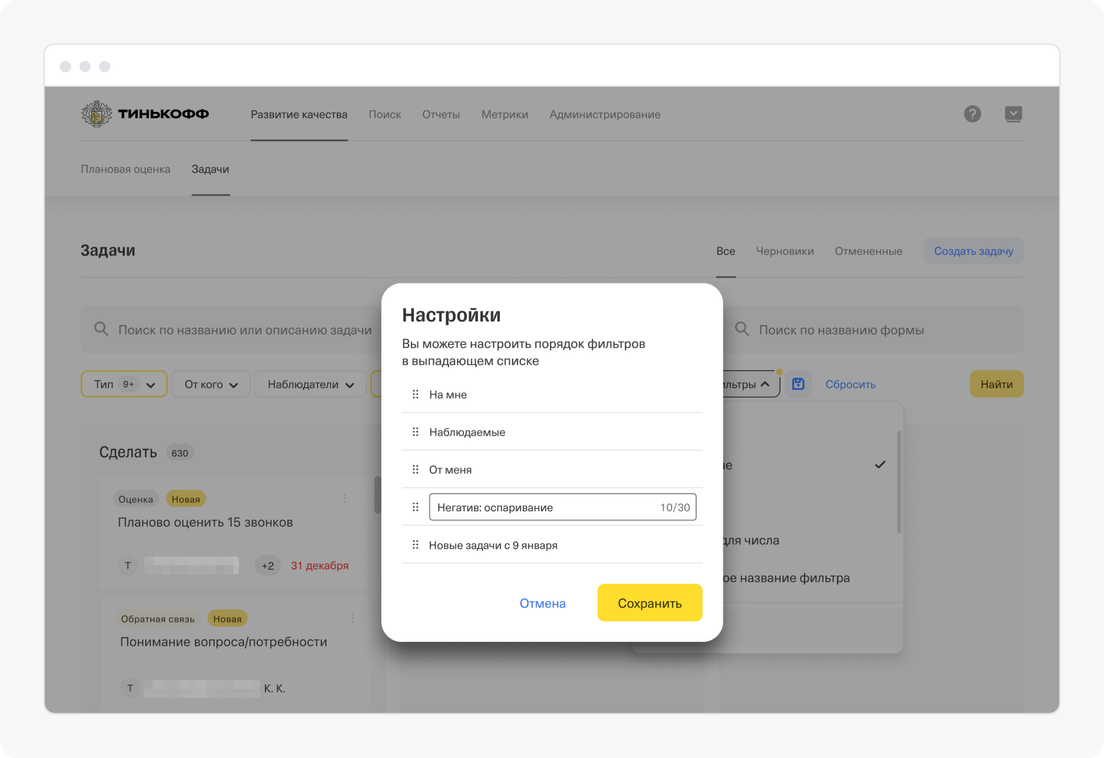Image resolution: width=1104 pixels, height=758 pixels.
Task: Switch to the "Плановая оценка" tab
Action: [125, 169]
